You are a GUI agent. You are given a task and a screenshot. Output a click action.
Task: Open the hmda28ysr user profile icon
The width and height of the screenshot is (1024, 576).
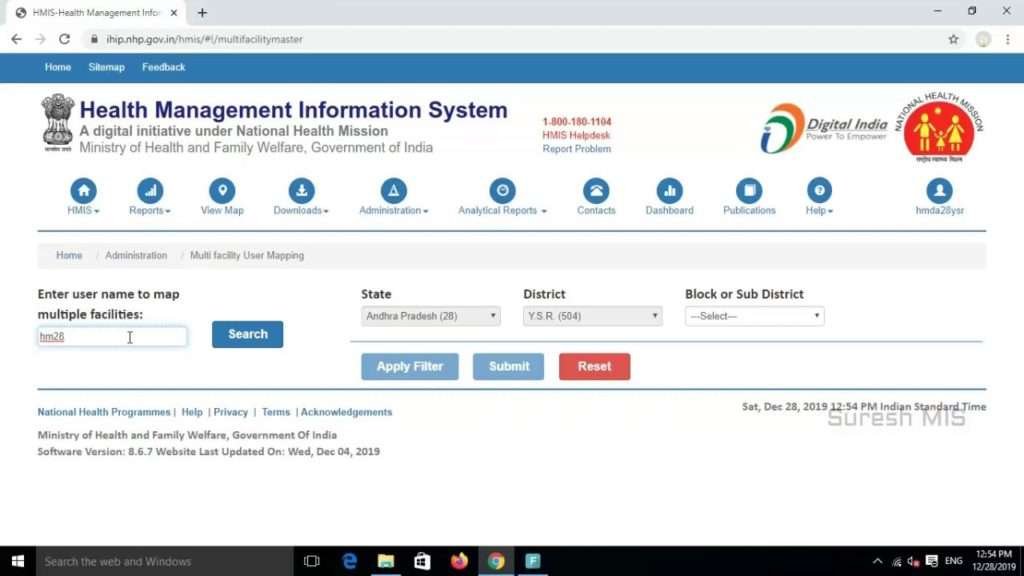pos(939,190)
